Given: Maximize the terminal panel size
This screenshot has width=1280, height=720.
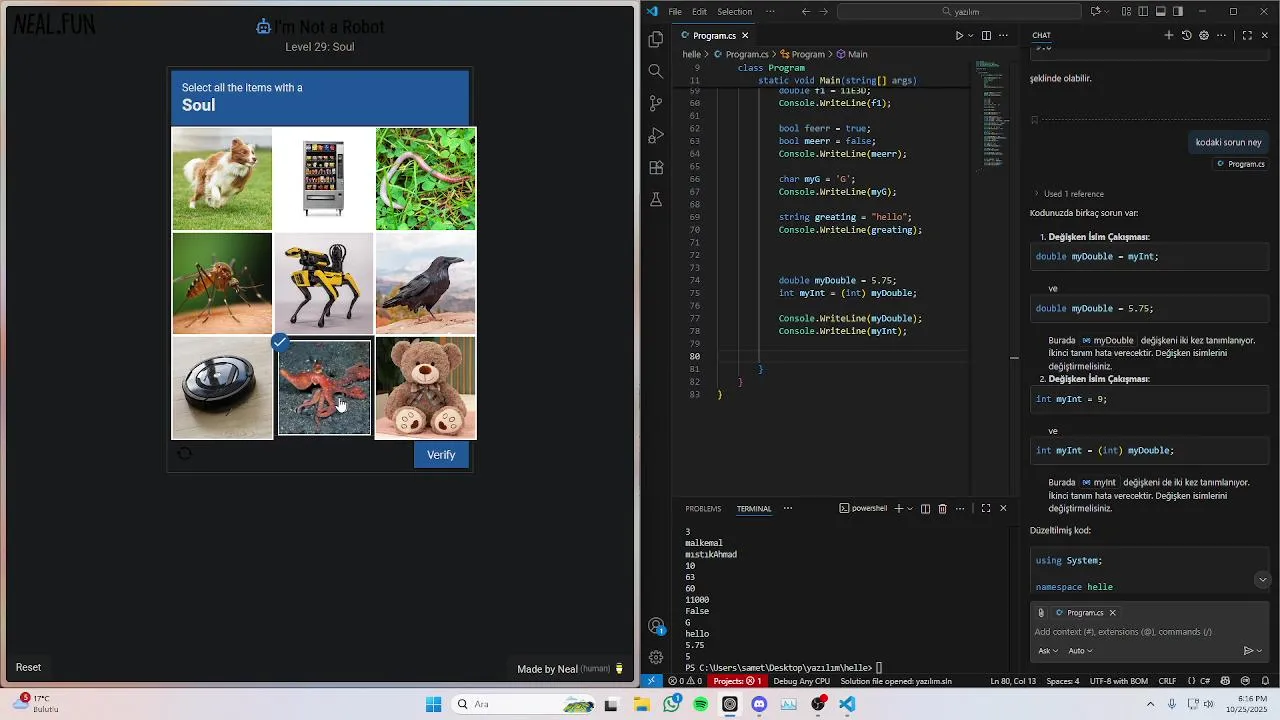Looking at the screenshot, I should [985, 508].
